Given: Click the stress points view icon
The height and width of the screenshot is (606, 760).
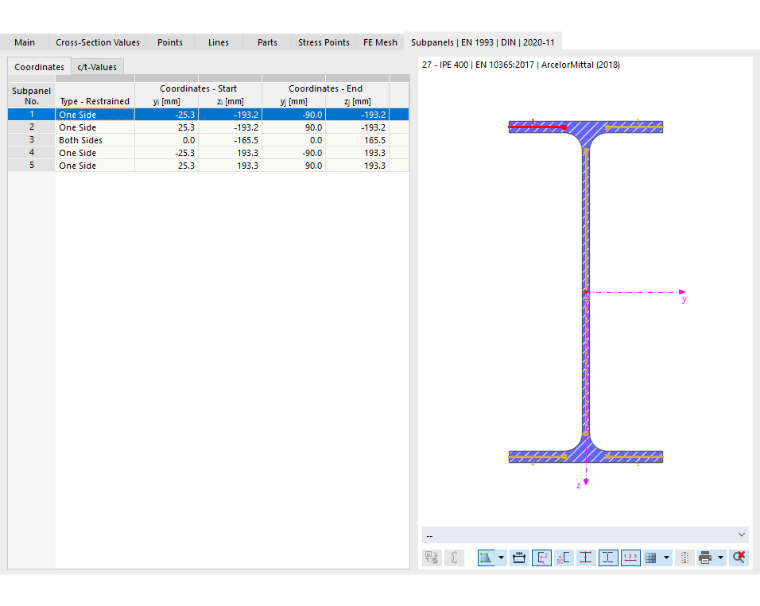Looking at the screenshot, I should [486, 558].
